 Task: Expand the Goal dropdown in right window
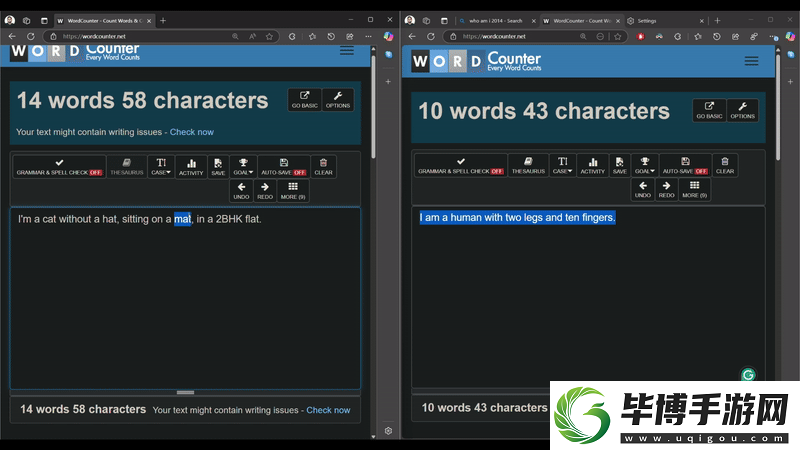tap(645, 166)
